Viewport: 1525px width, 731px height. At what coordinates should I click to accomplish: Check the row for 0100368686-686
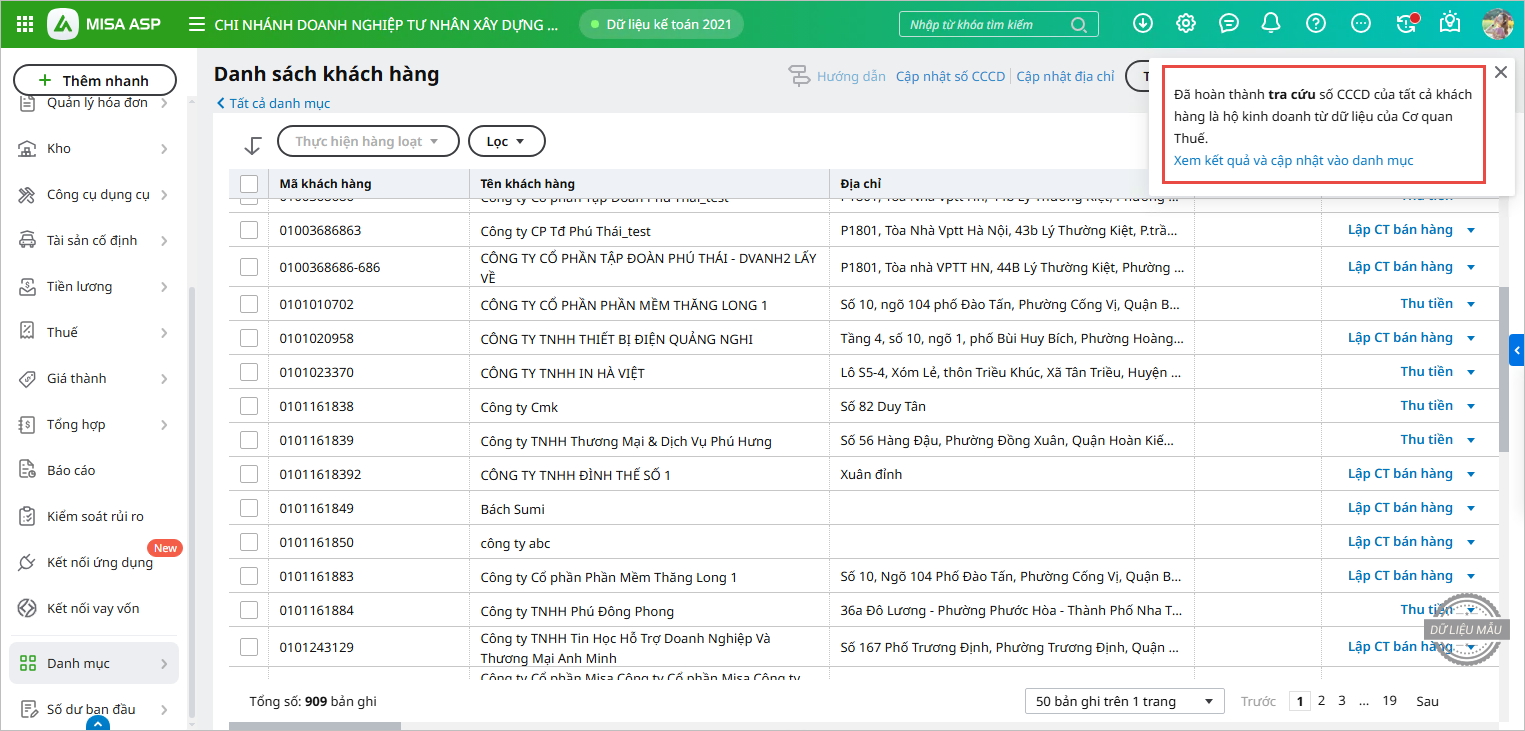(249, 266)
